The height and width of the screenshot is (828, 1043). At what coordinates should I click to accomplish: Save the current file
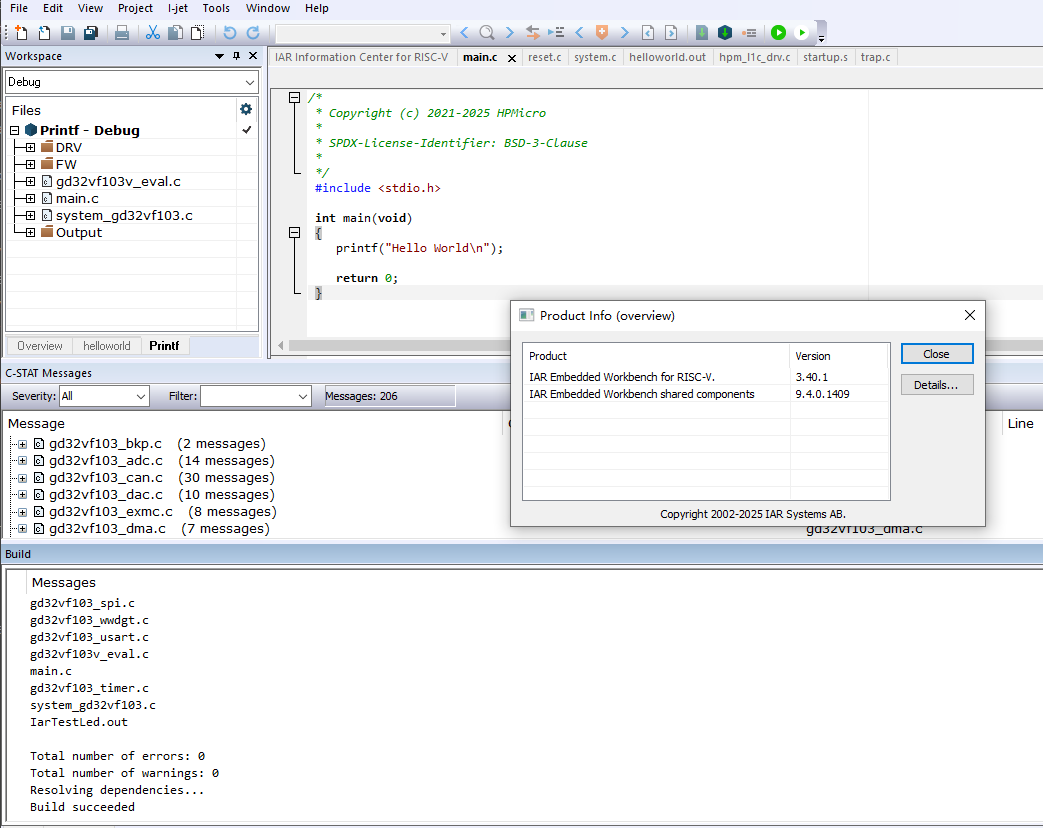coord(68,33)
